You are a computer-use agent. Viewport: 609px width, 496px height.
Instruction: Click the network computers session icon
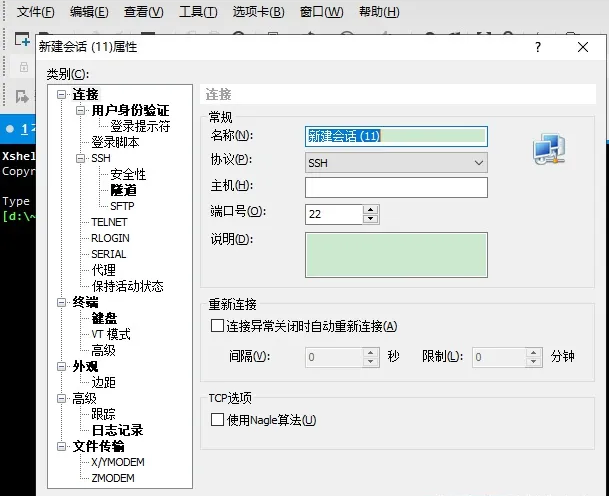(549, 148)
